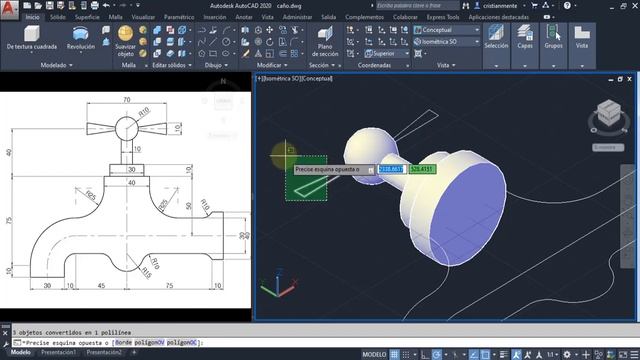Click the Move tool in Modificar panel
The image size is (640, 360).
click(x=270, y=30)
